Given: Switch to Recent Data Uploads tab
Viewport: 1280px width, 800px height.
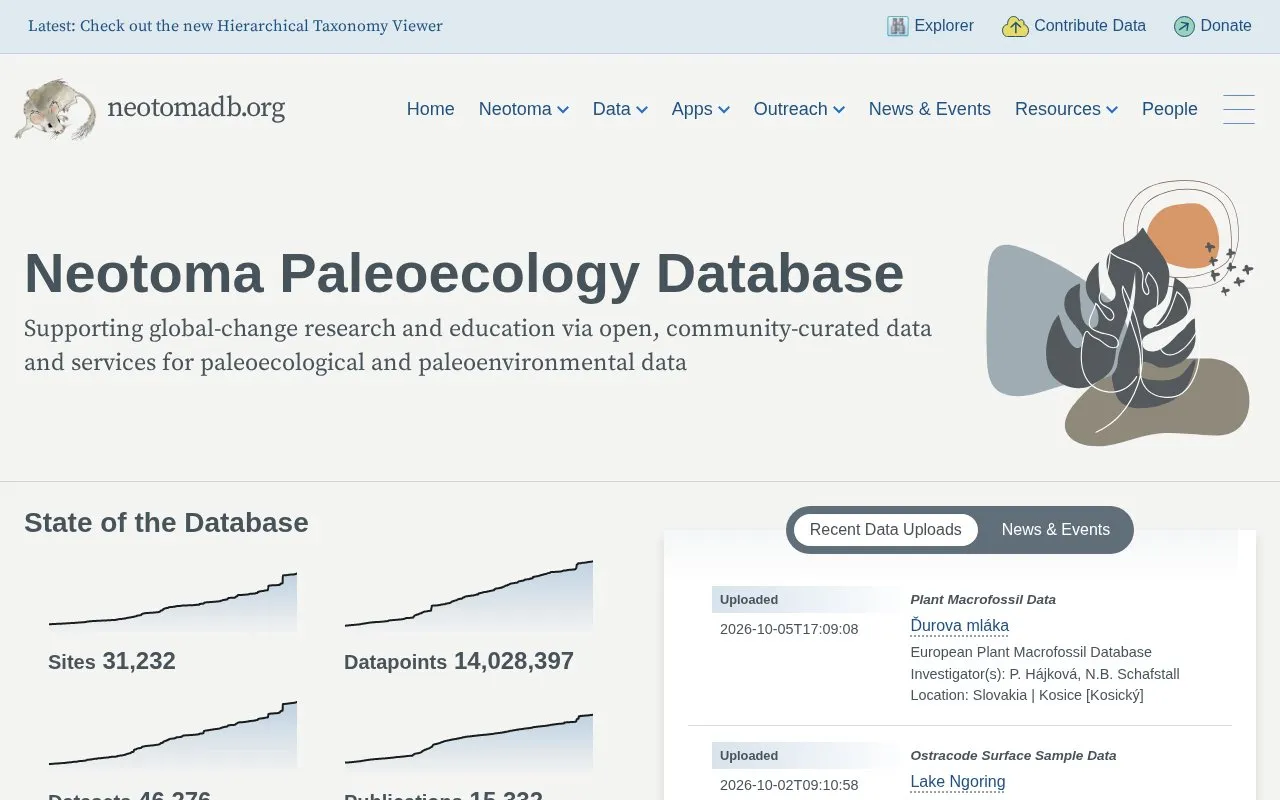Looking at the screenshot, I should pos(885,530).
